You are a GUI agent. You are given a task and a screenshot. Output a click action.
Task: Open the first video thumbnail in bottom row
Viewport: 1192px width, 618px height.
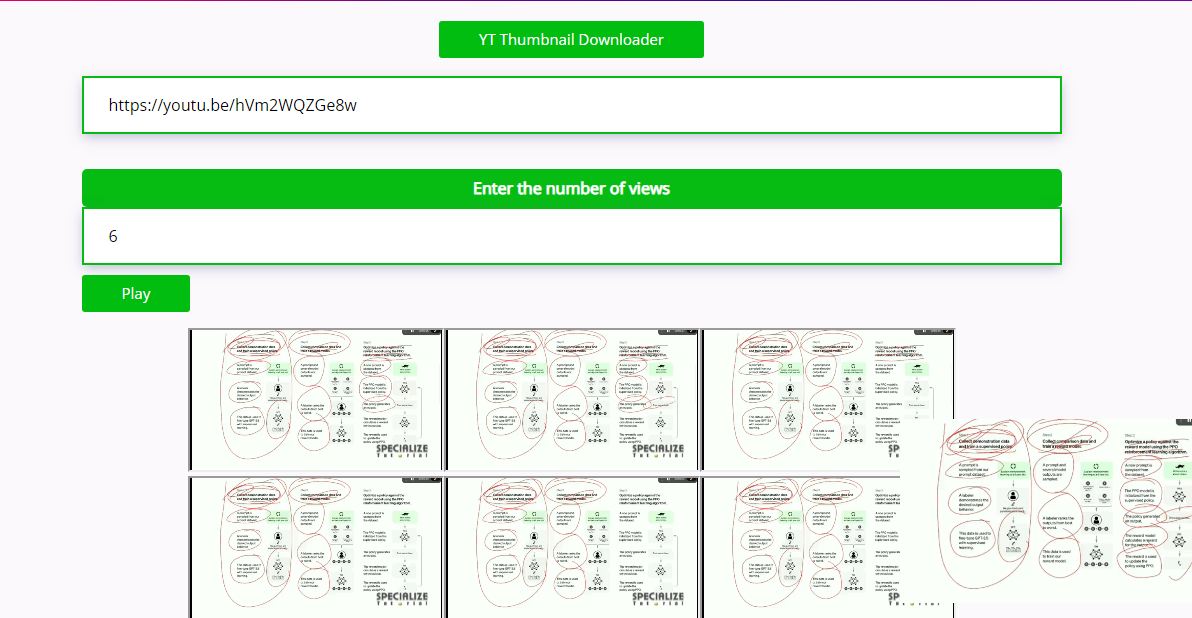coord(316,547)
